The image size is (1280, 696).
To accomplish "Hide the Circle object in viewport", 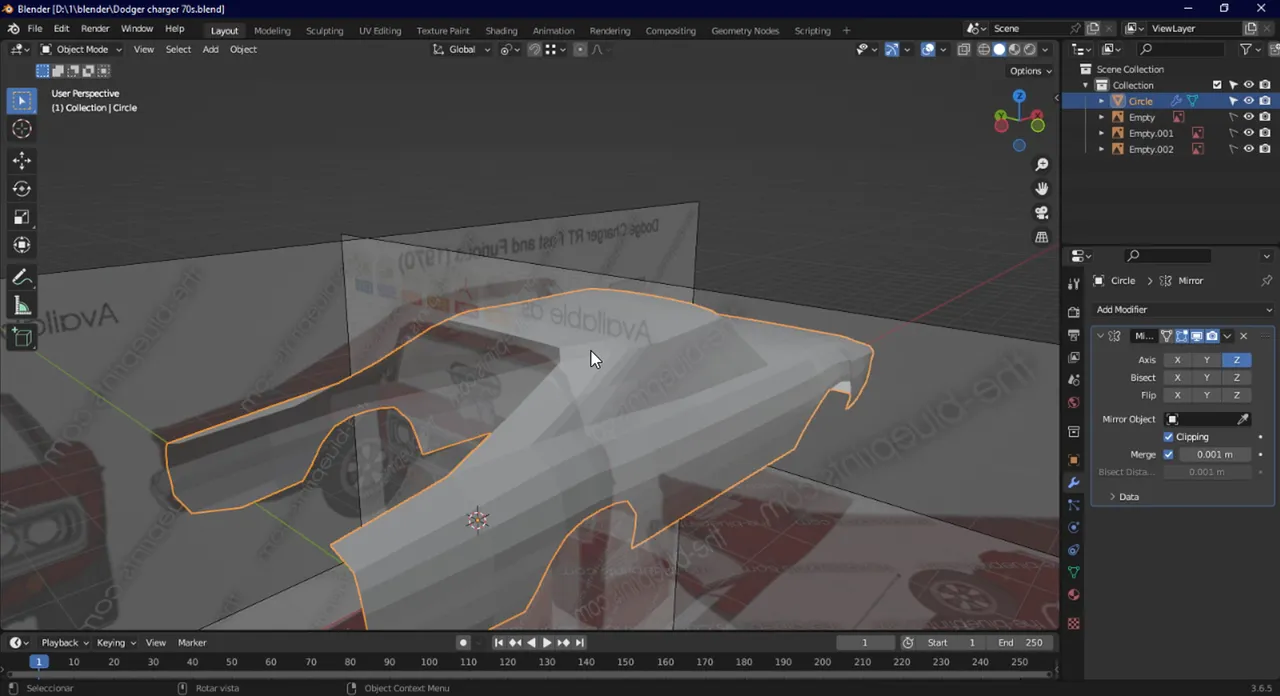I will 1248,101.
